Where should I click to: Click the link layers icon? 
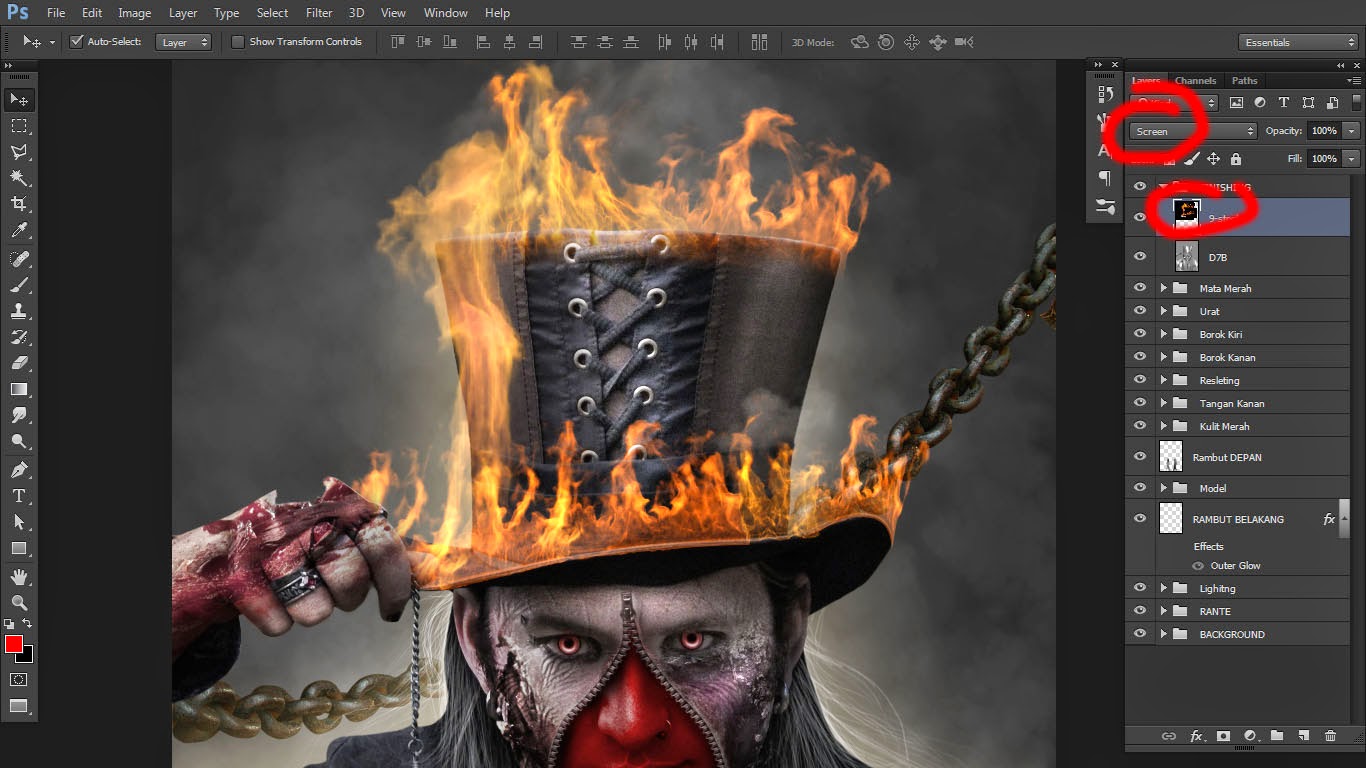pos(1168,736)
